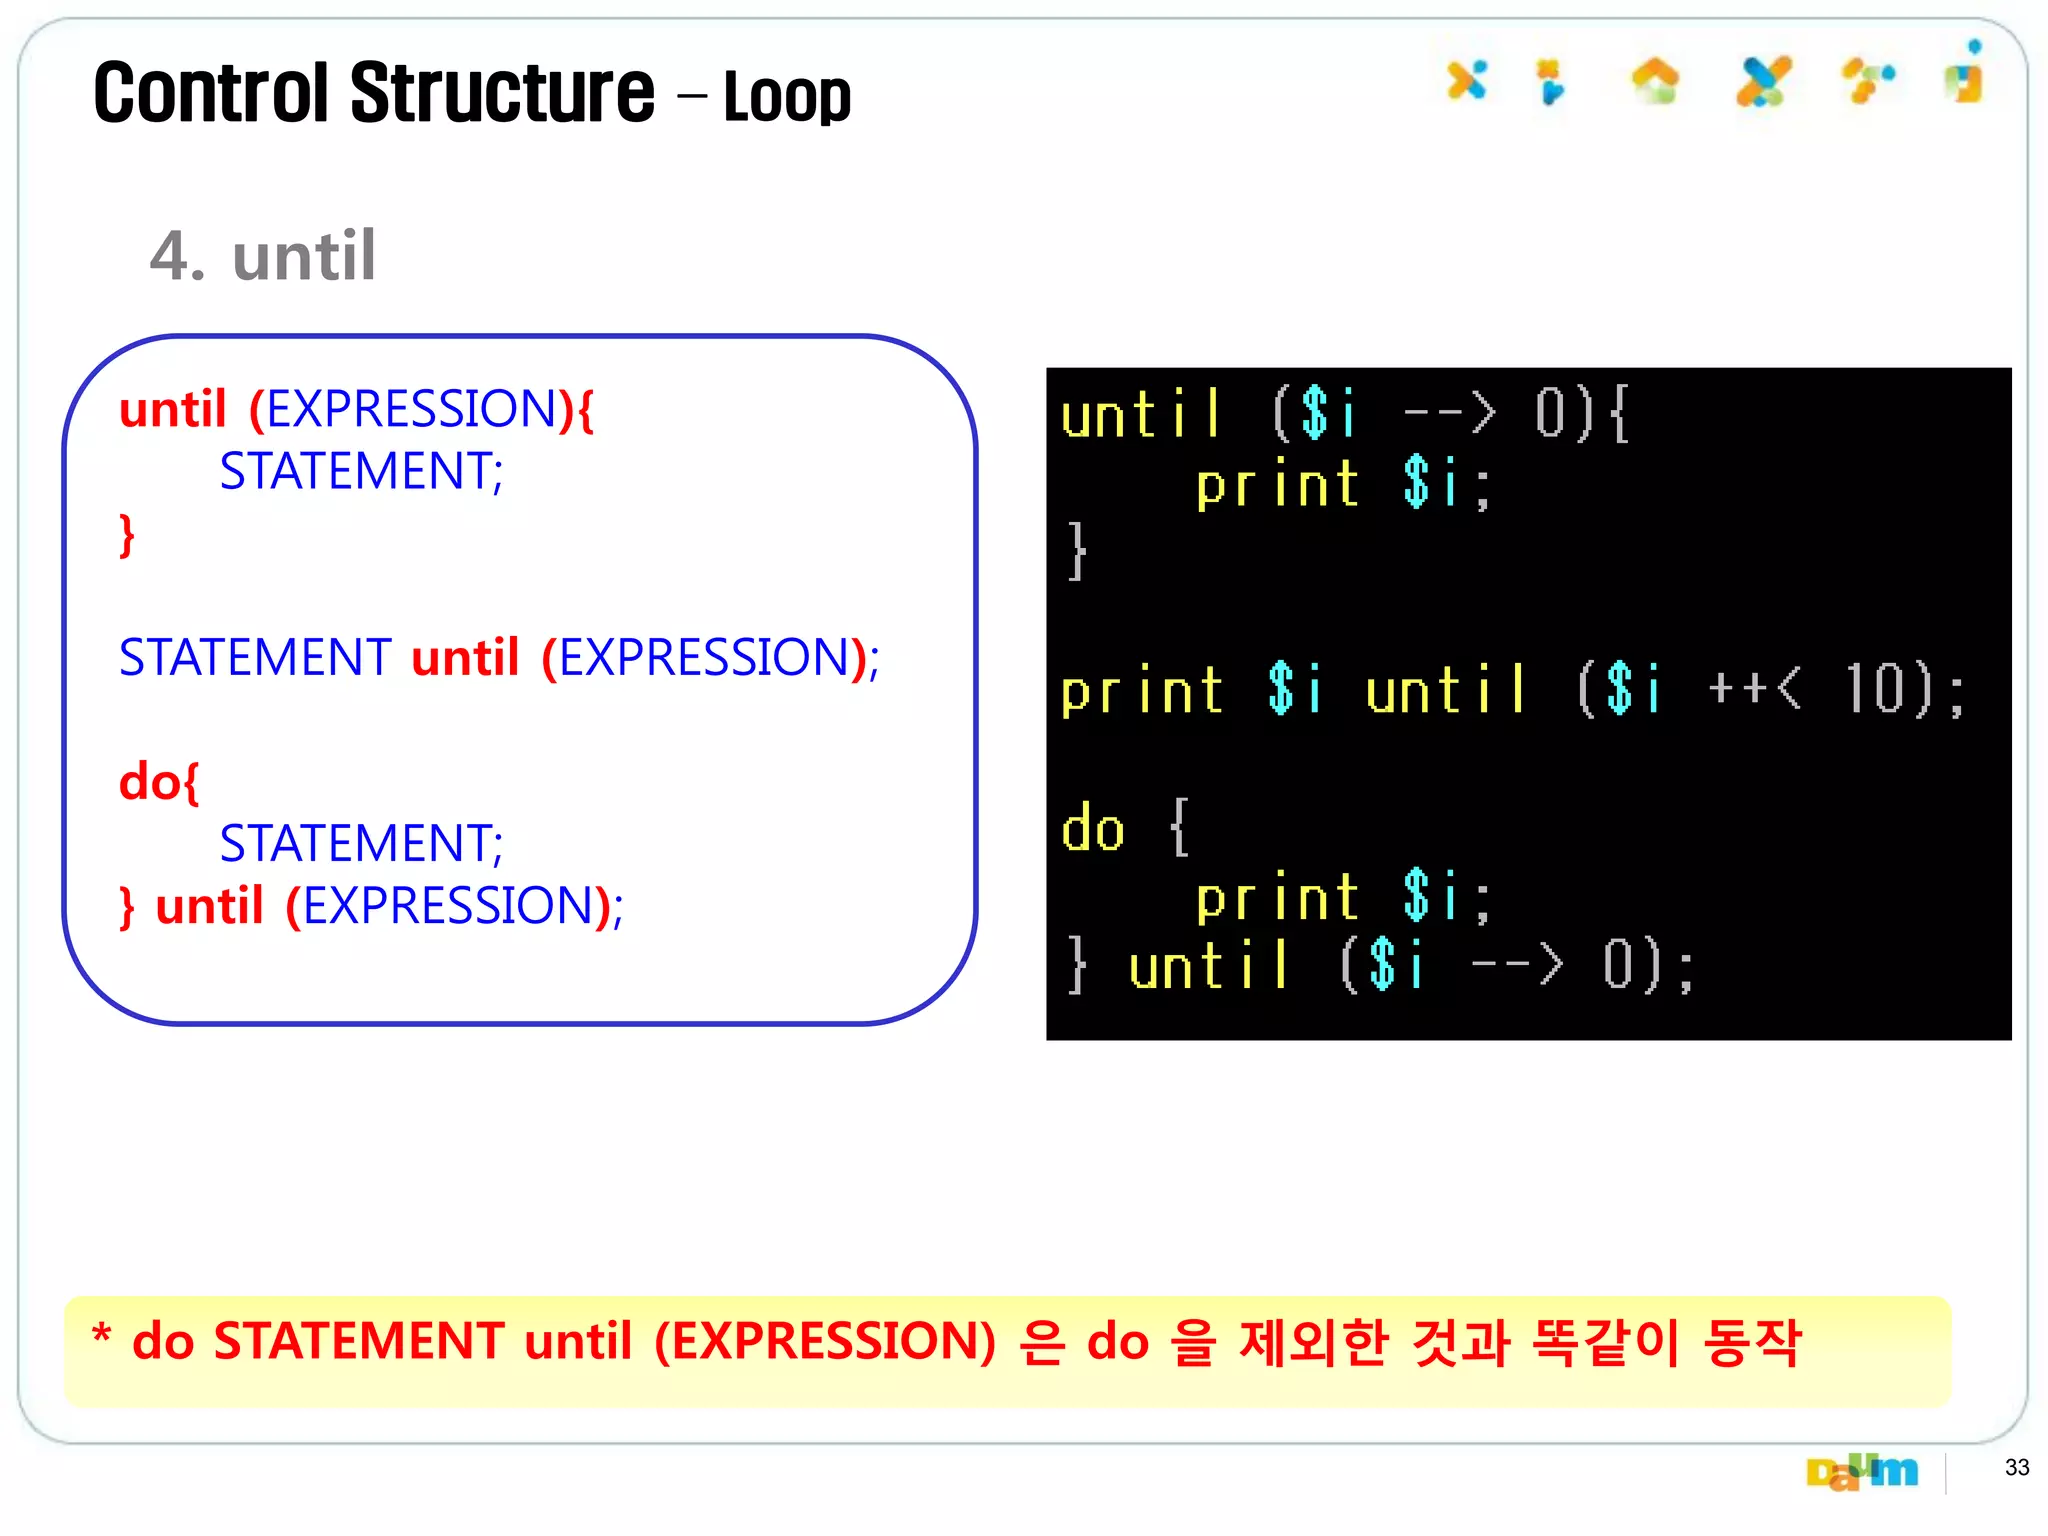Click the '4. until' section heading
Image resolution: width=2048 pixels, height=1536 pixels.
tap(263, 255)
